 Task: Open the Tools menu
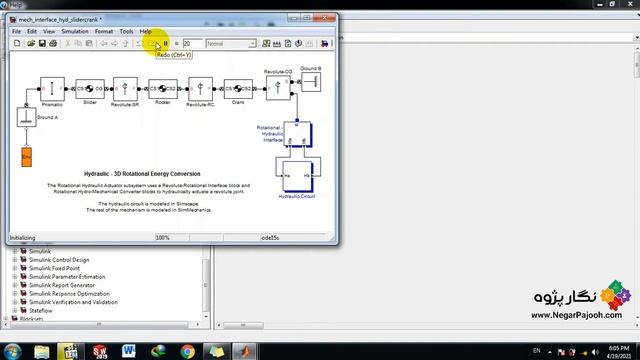tap(126, 31)
